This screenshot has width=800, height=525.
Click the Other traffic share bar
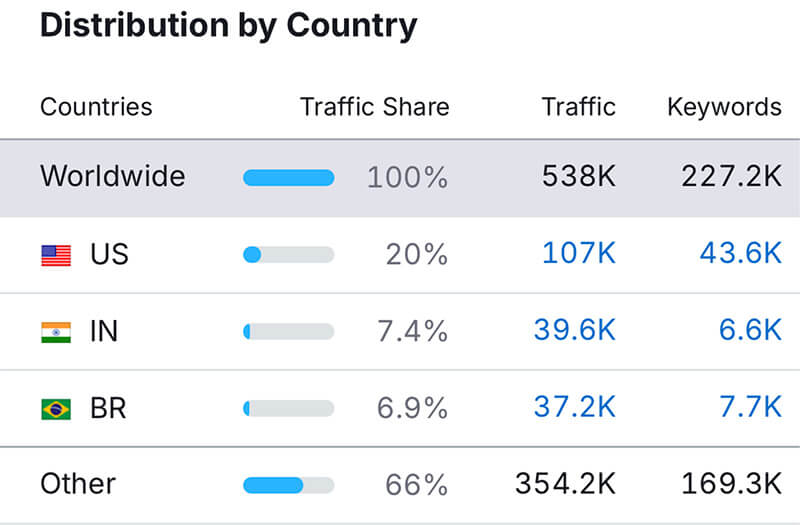[288, 485]
